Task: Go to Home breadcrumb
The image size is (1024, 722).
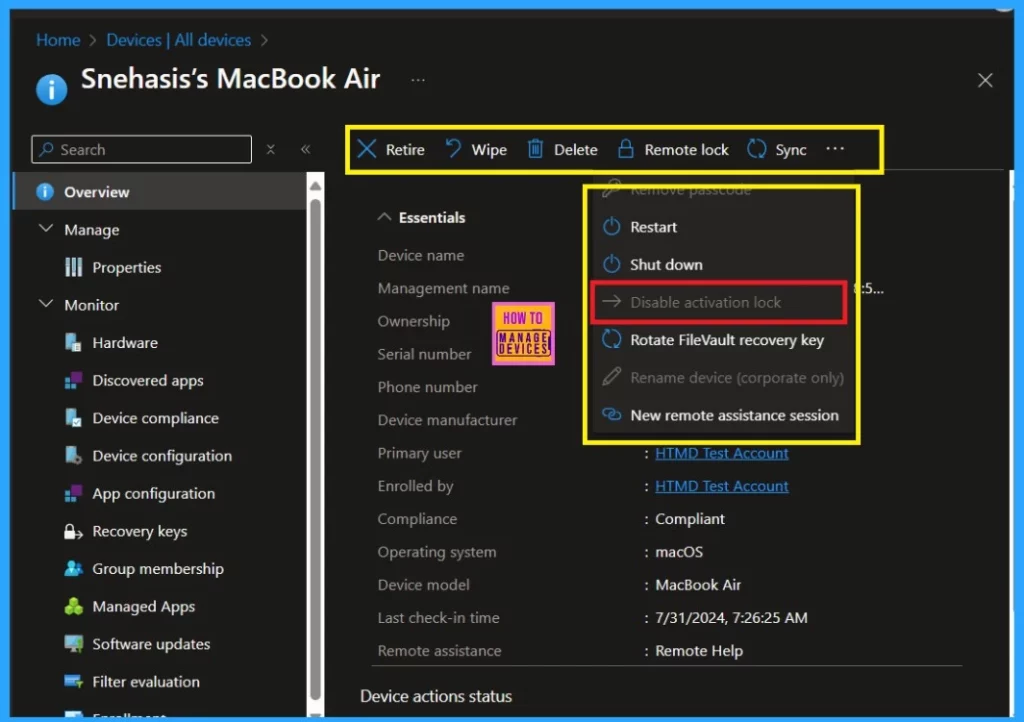Action: point(58,40)
